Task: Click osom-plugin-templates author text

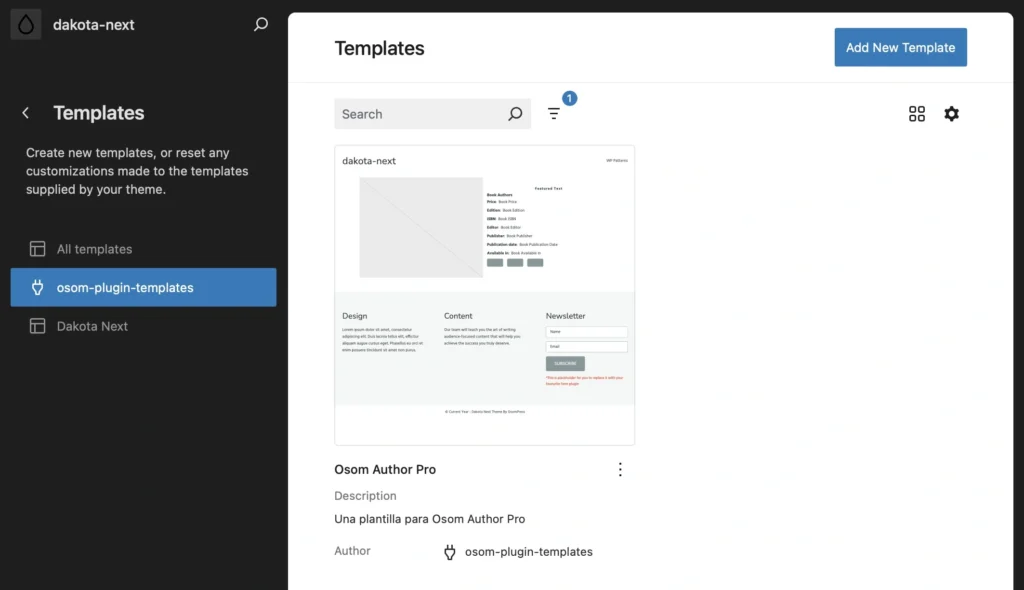Action: pyautogui.click(x=529, y=551)
